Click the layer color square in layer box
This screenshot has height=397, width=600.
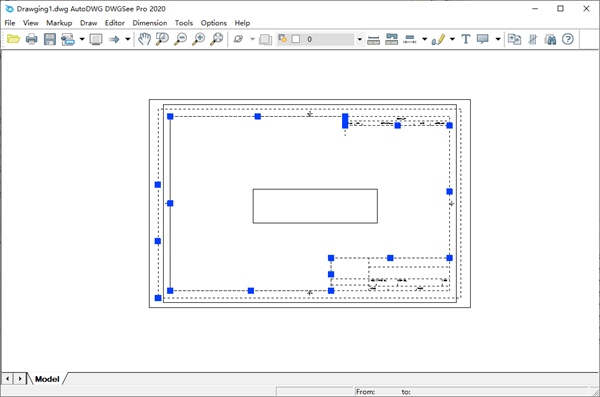click(x=296, y=39)
